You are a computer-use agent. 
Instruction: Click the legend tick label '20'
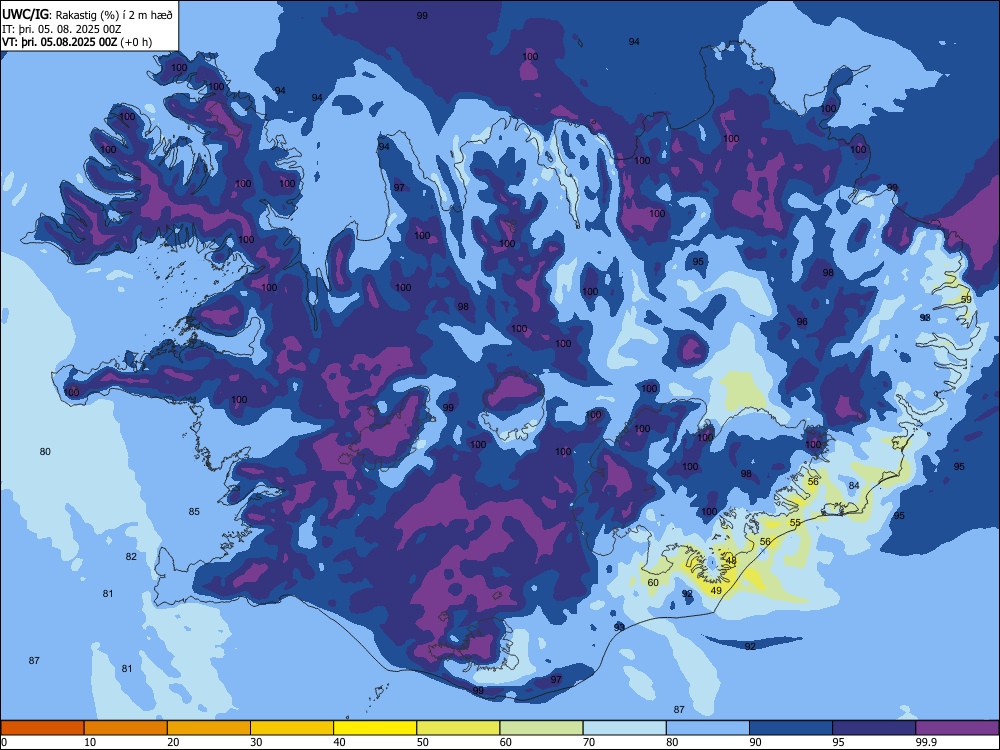tap(173, 742)
